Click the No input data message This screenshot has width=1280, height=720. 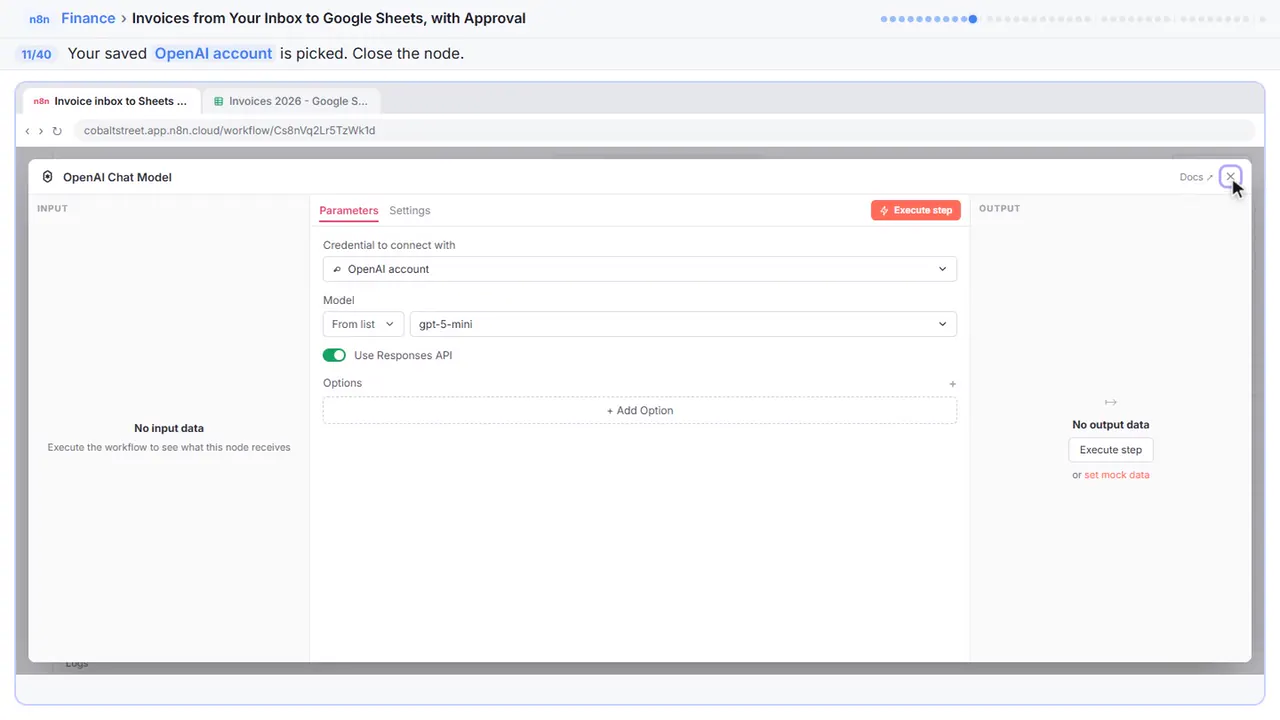169,428
